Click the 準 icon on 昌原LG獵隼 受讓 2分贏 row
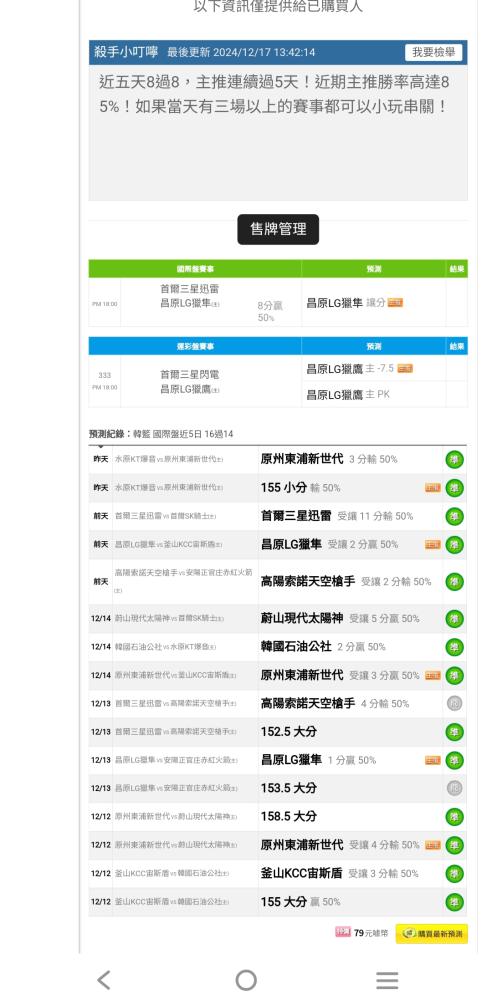 click(x=454, y=545)
